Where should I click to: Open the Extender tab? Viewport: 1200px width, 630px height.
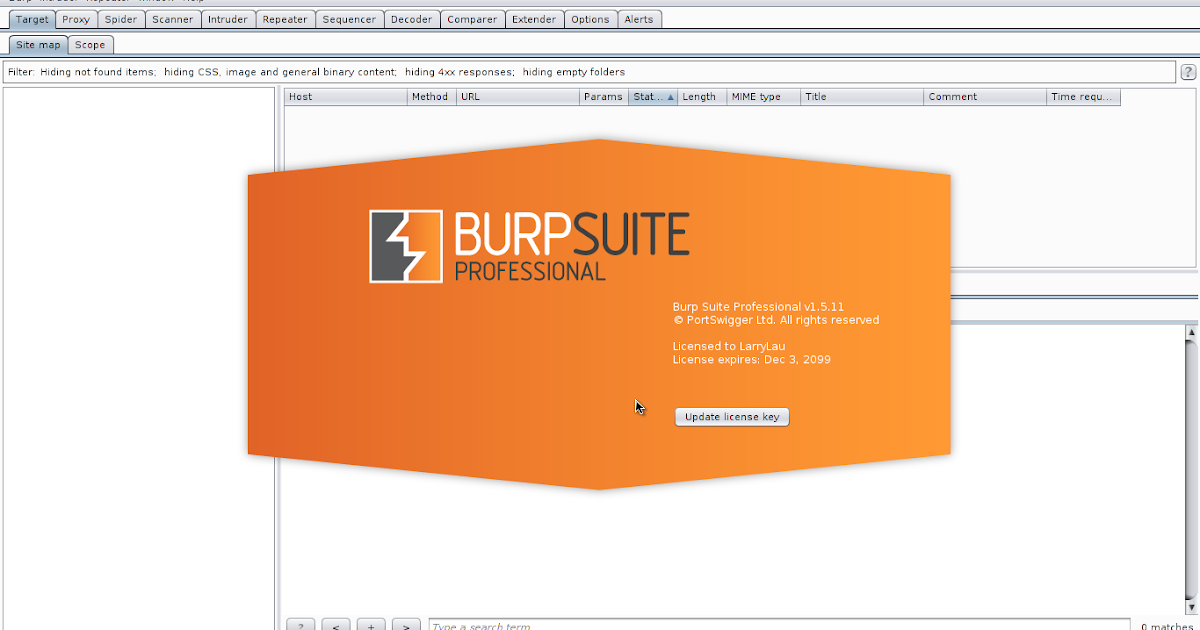[x=535, y=19]
